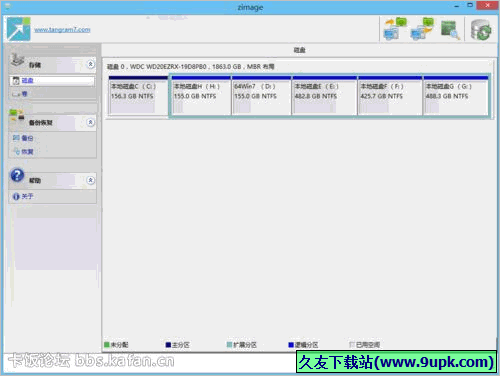Viewport: 500px width, 376px height.
Task: Click the image browse magnifier toolbar icon
Action: pos(450,30)
